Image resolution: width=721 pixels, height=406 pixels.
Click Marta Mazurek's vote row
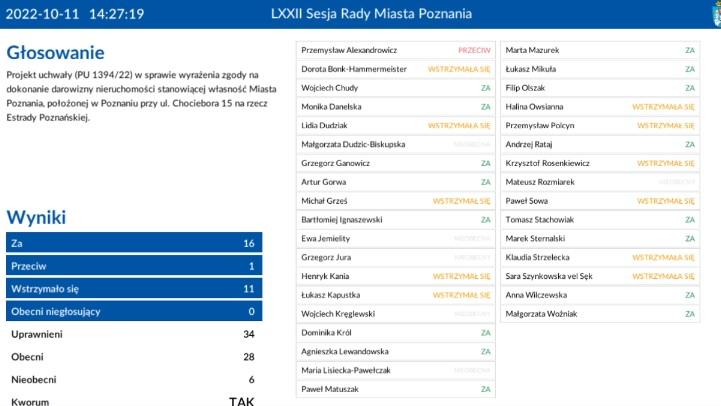click(599, 50)
